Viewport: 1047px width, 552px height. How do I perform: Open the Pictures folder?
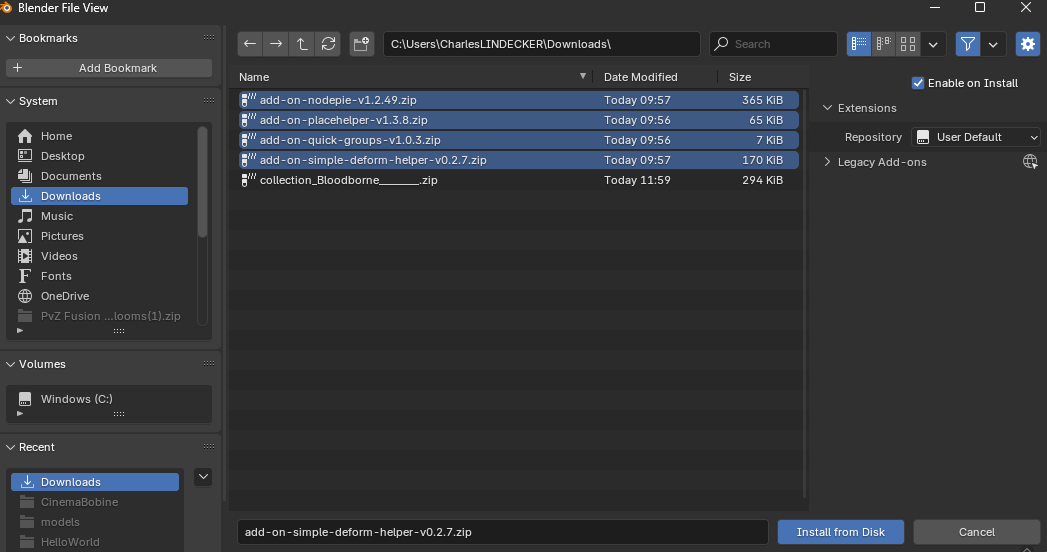(99, 236)
